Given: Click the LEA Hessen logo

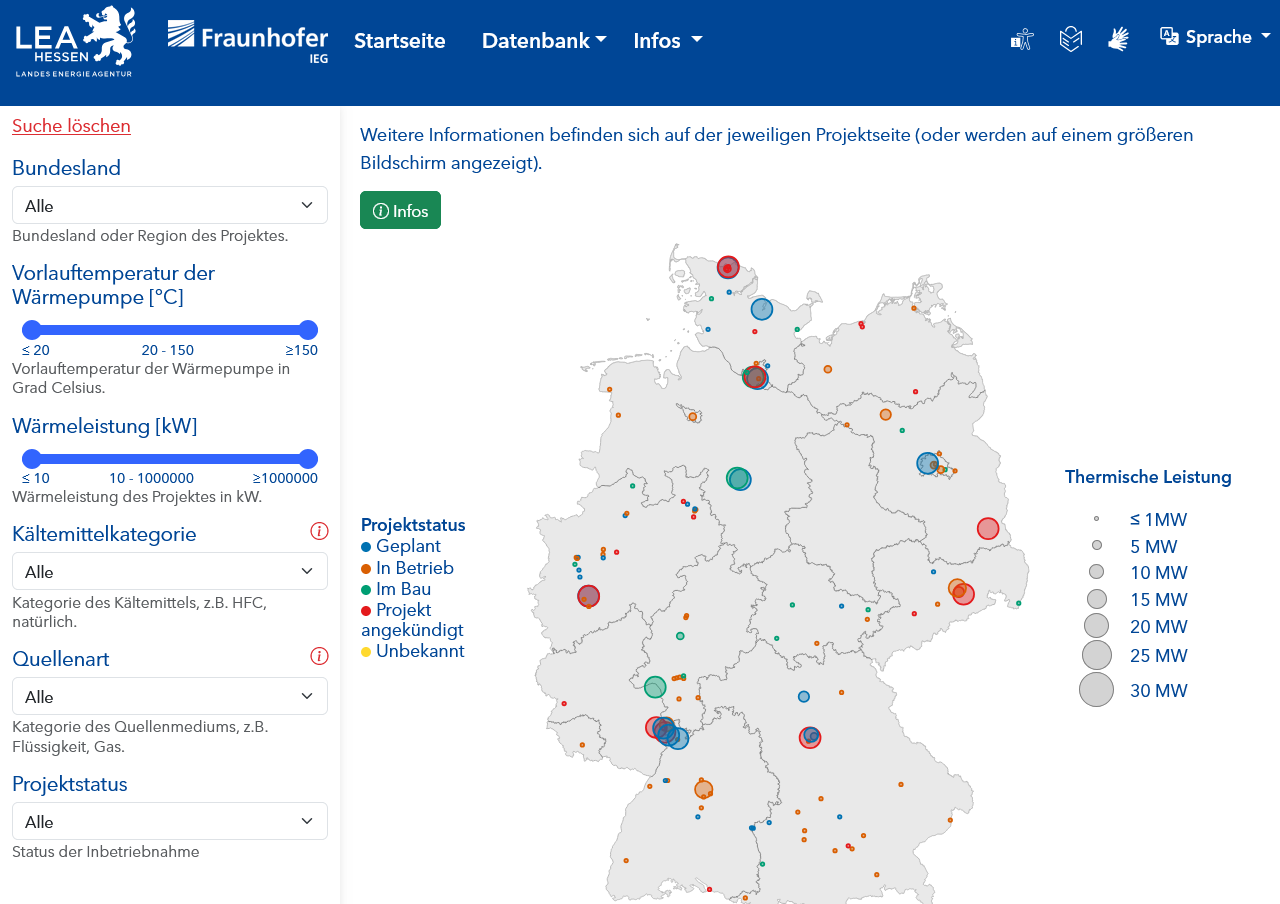Looking at the screenshot, I should 74,40.
